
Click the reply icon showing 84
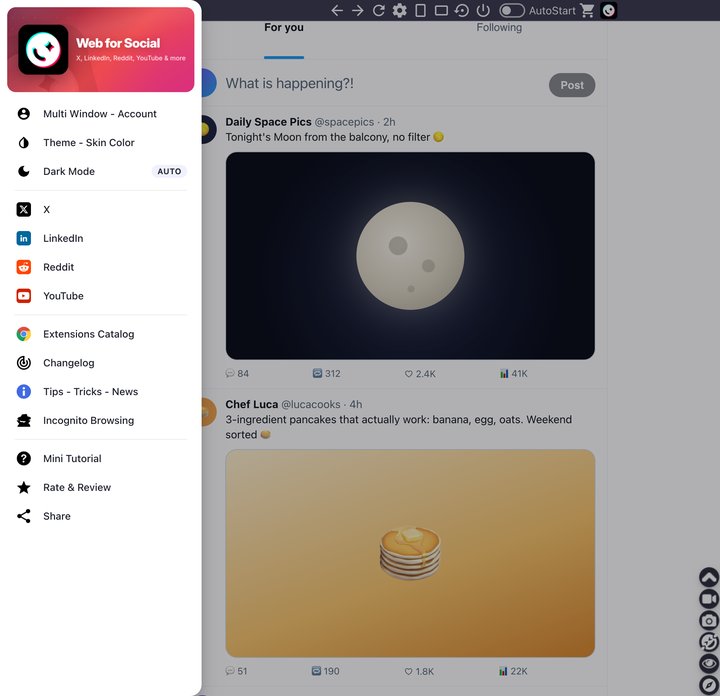(x=237, y=374)
